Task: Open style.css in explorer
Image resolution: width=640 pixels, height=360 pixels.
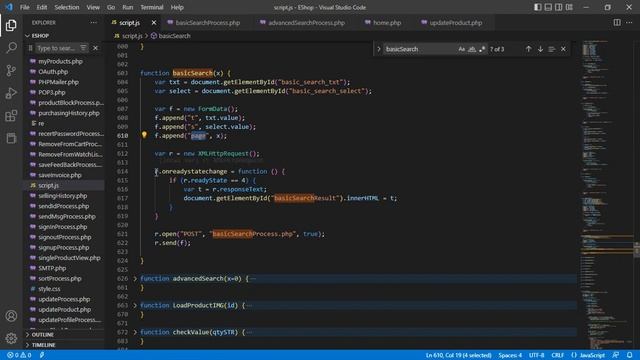Action: point(49,289)
